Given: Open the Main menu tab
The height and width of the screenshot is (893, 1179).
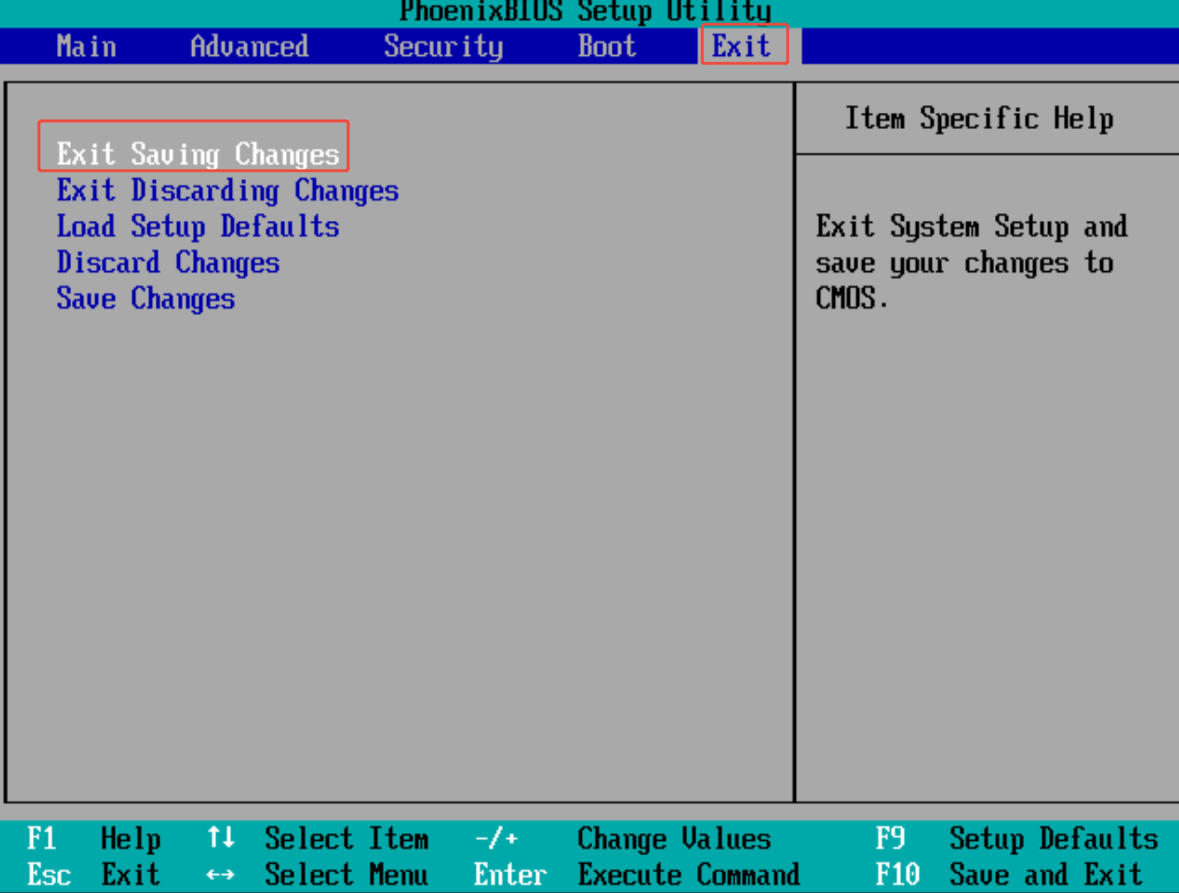Looking at the screenshot, I should point(86,47).
